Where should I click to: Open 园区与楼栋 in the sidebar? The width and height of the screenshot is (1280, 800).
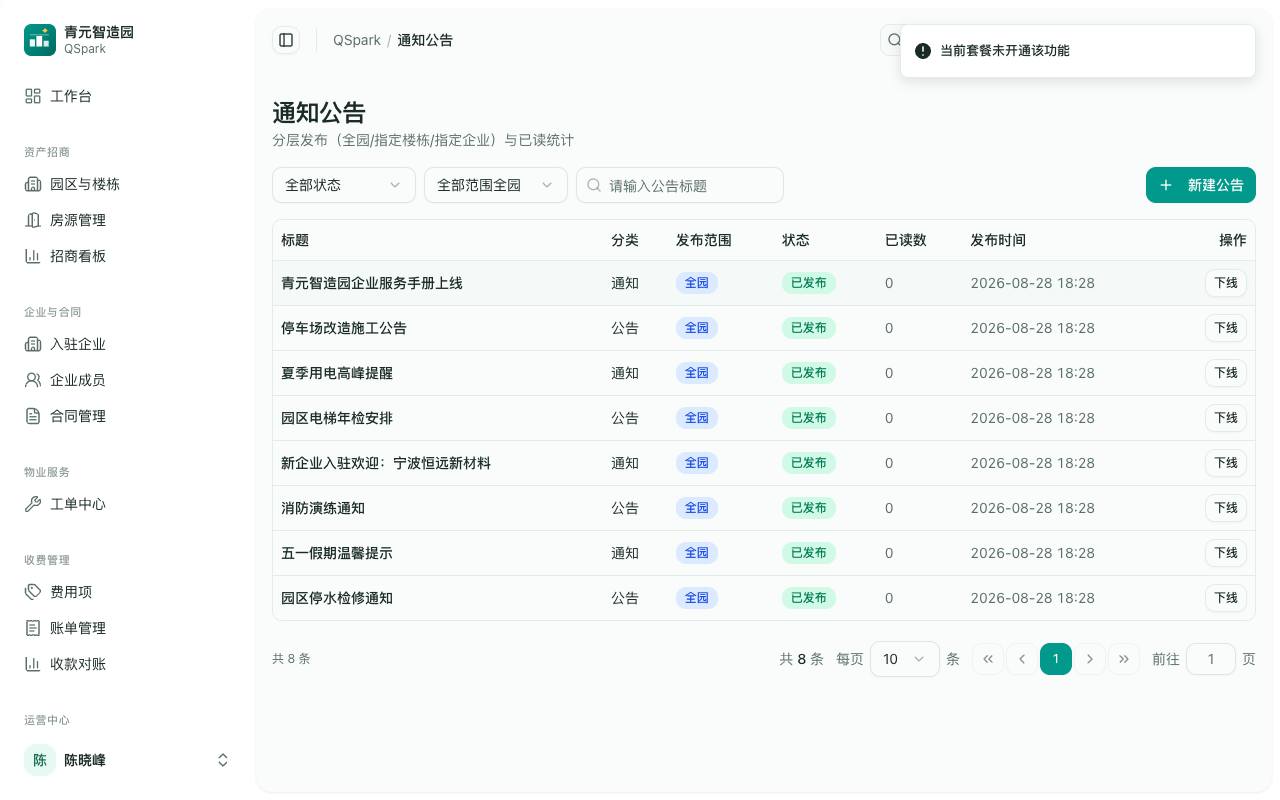point(128,184)
